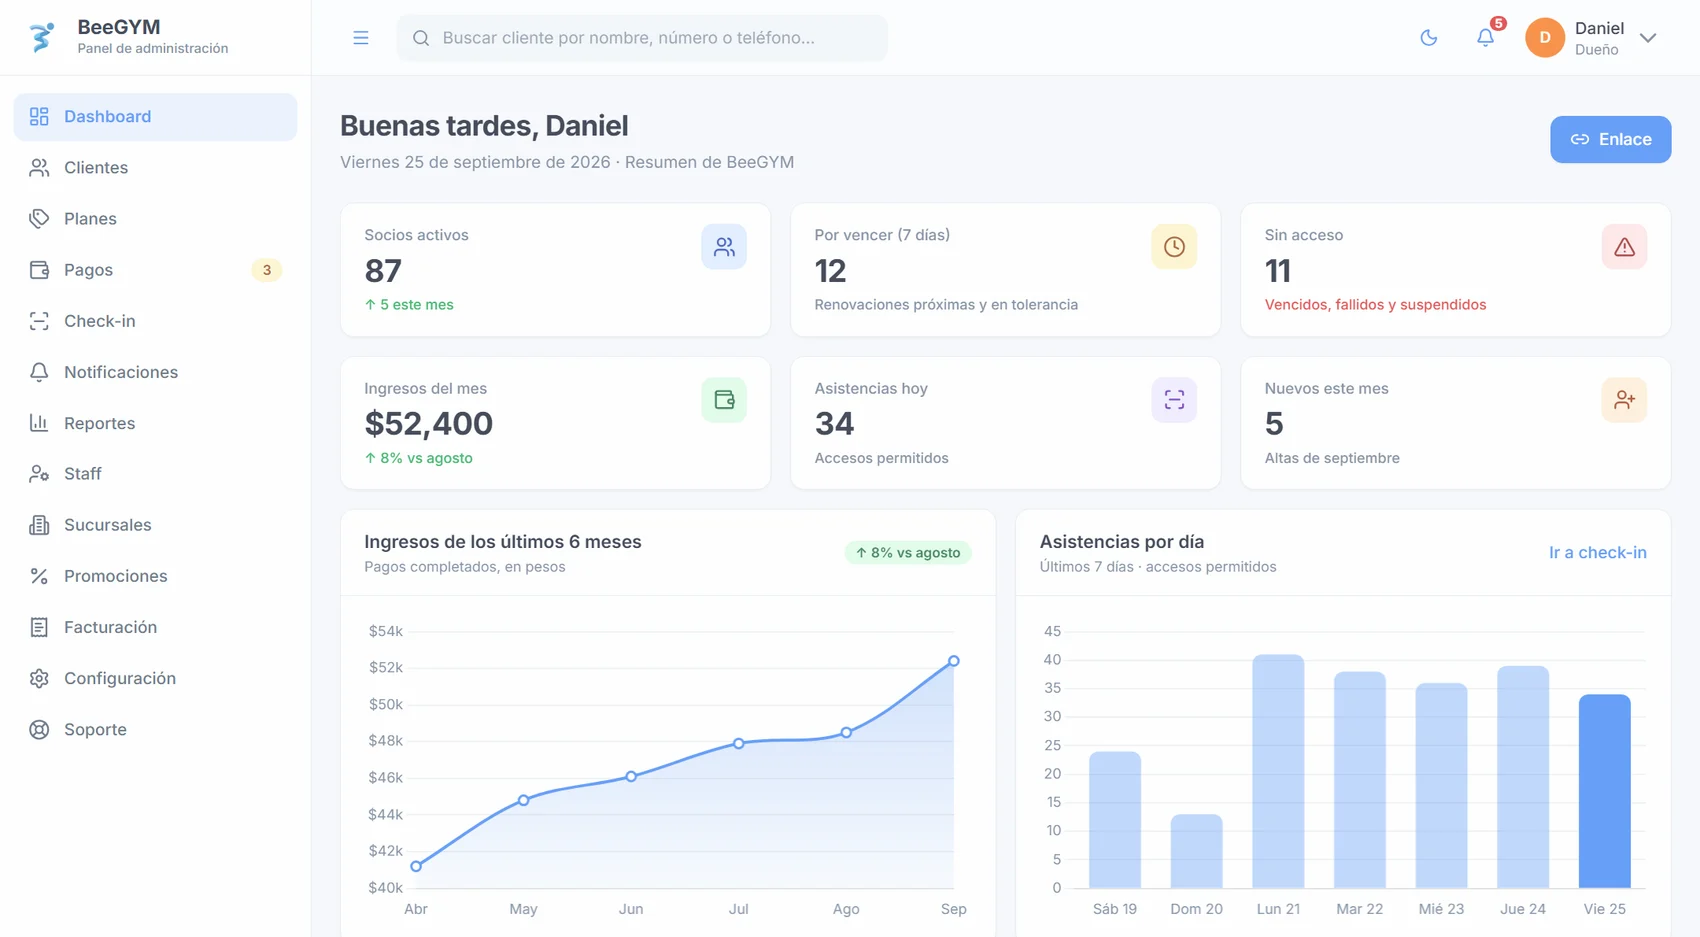Click the Mar 22 attendance bar

tap(1360, 780)
